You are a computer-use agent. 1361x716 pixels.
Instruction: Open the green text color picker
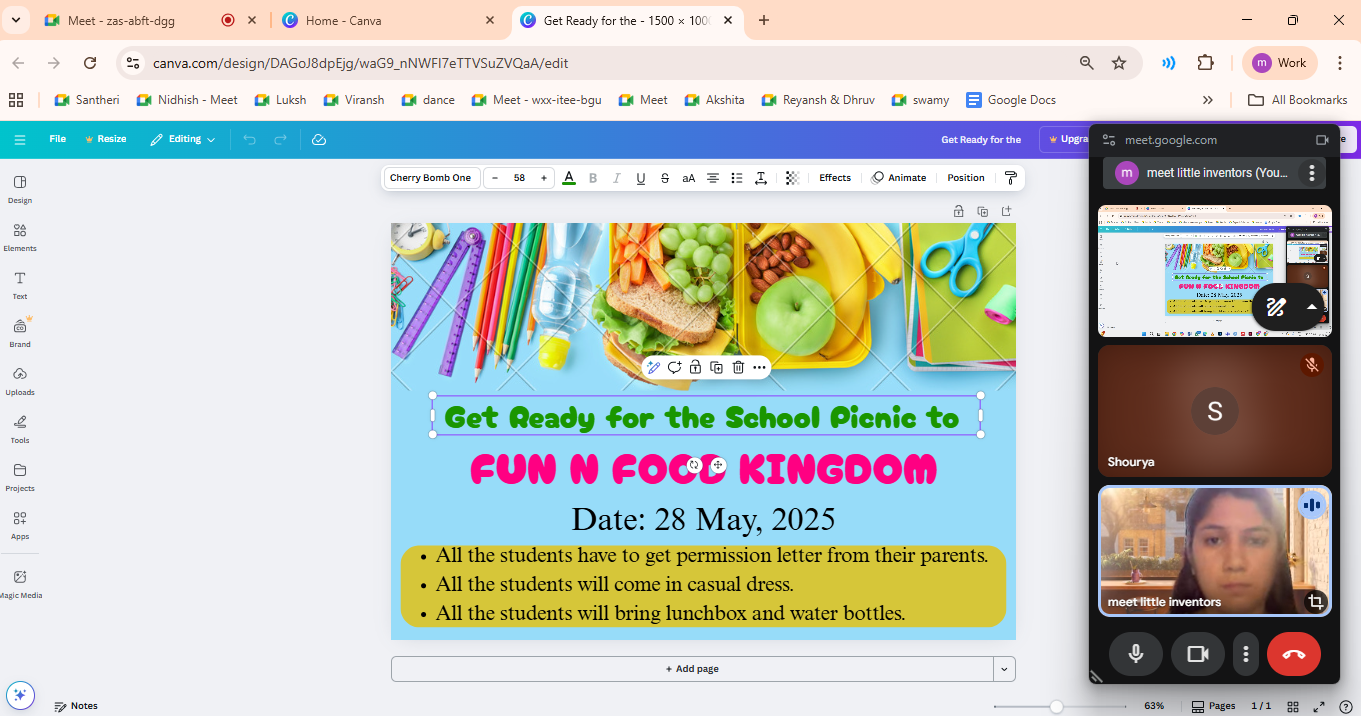(569, 178)
